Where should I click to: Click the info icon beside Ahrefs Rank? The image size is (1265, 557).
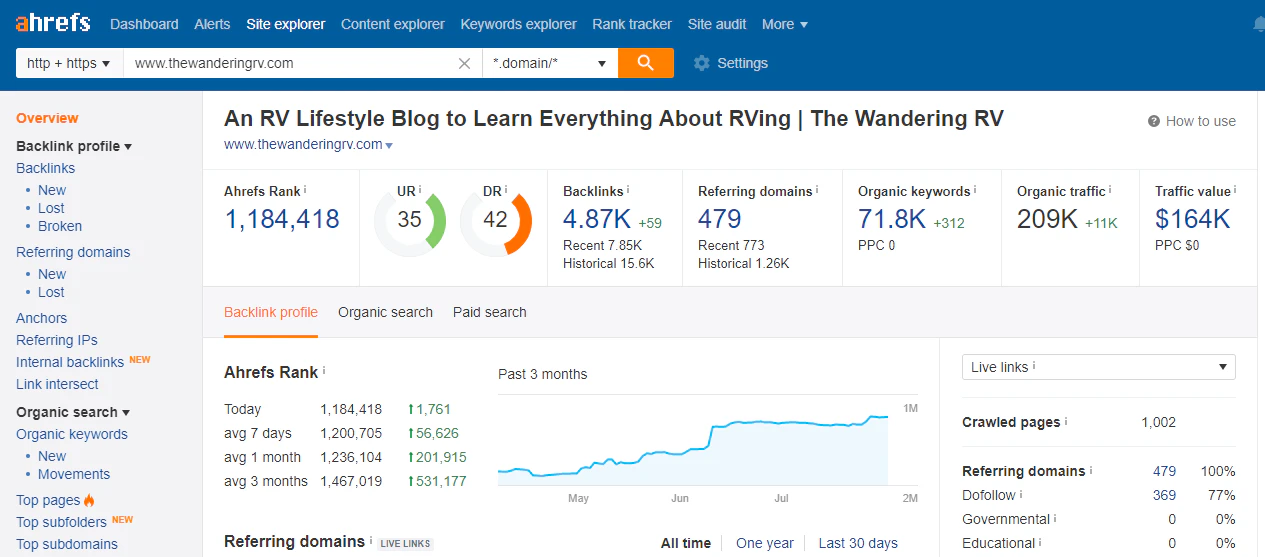pyautogui.click(x=305, y=189)
